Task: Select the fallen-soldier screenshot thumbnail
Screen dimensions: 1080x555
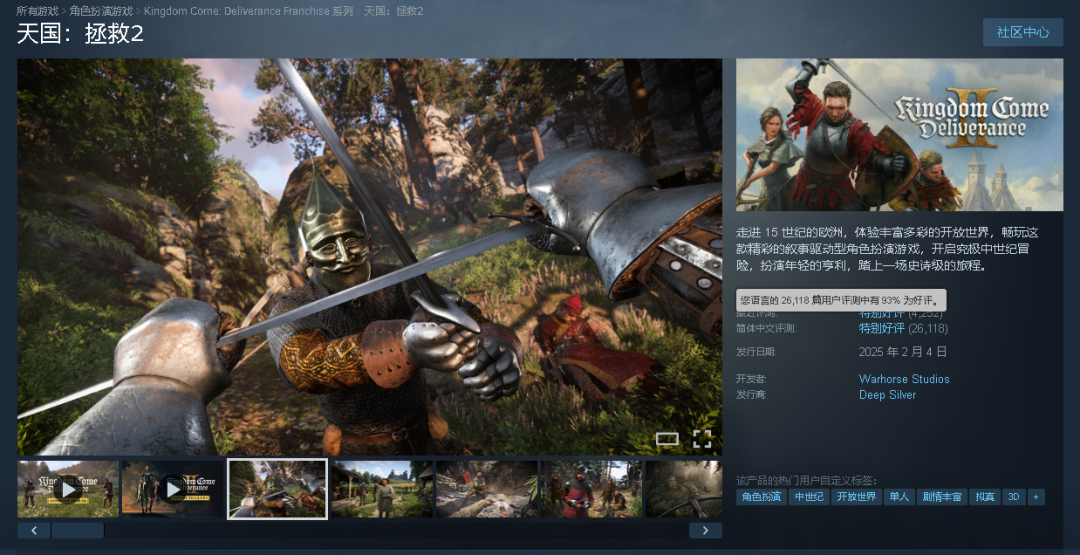Action: tap(487, 489)
